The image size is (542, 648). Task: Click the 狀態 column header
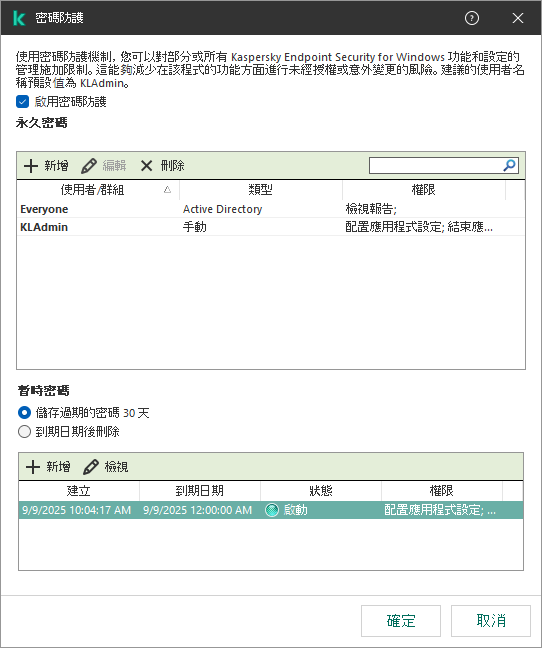coord(321,491)
